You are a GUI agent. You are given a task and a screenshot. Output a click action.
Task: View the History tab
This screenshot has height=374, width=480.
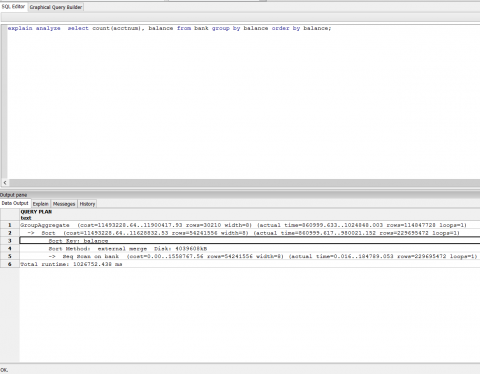[x=87, y=204]
